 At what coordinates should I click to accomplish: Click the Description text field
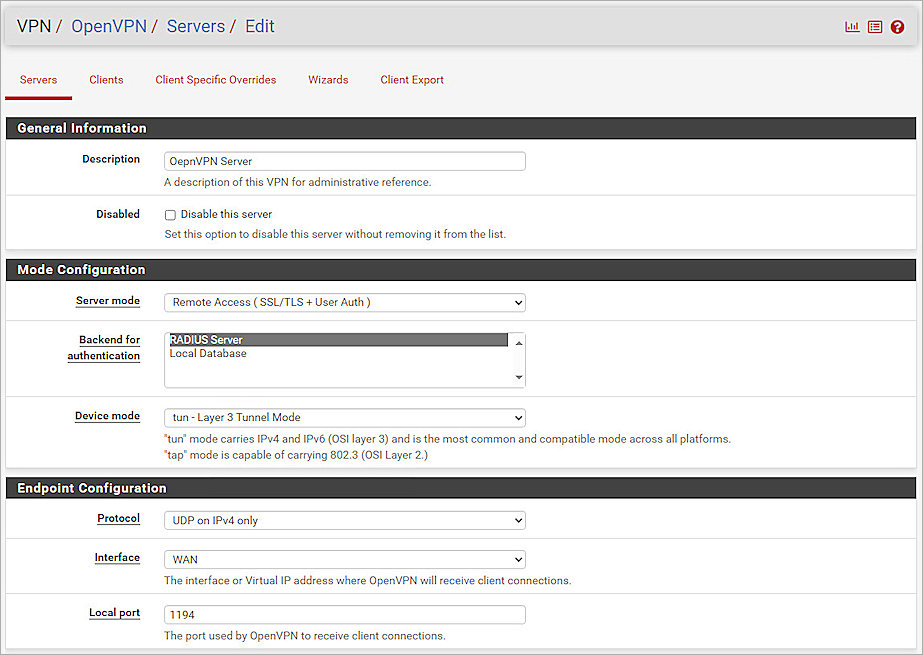(345, 161)
